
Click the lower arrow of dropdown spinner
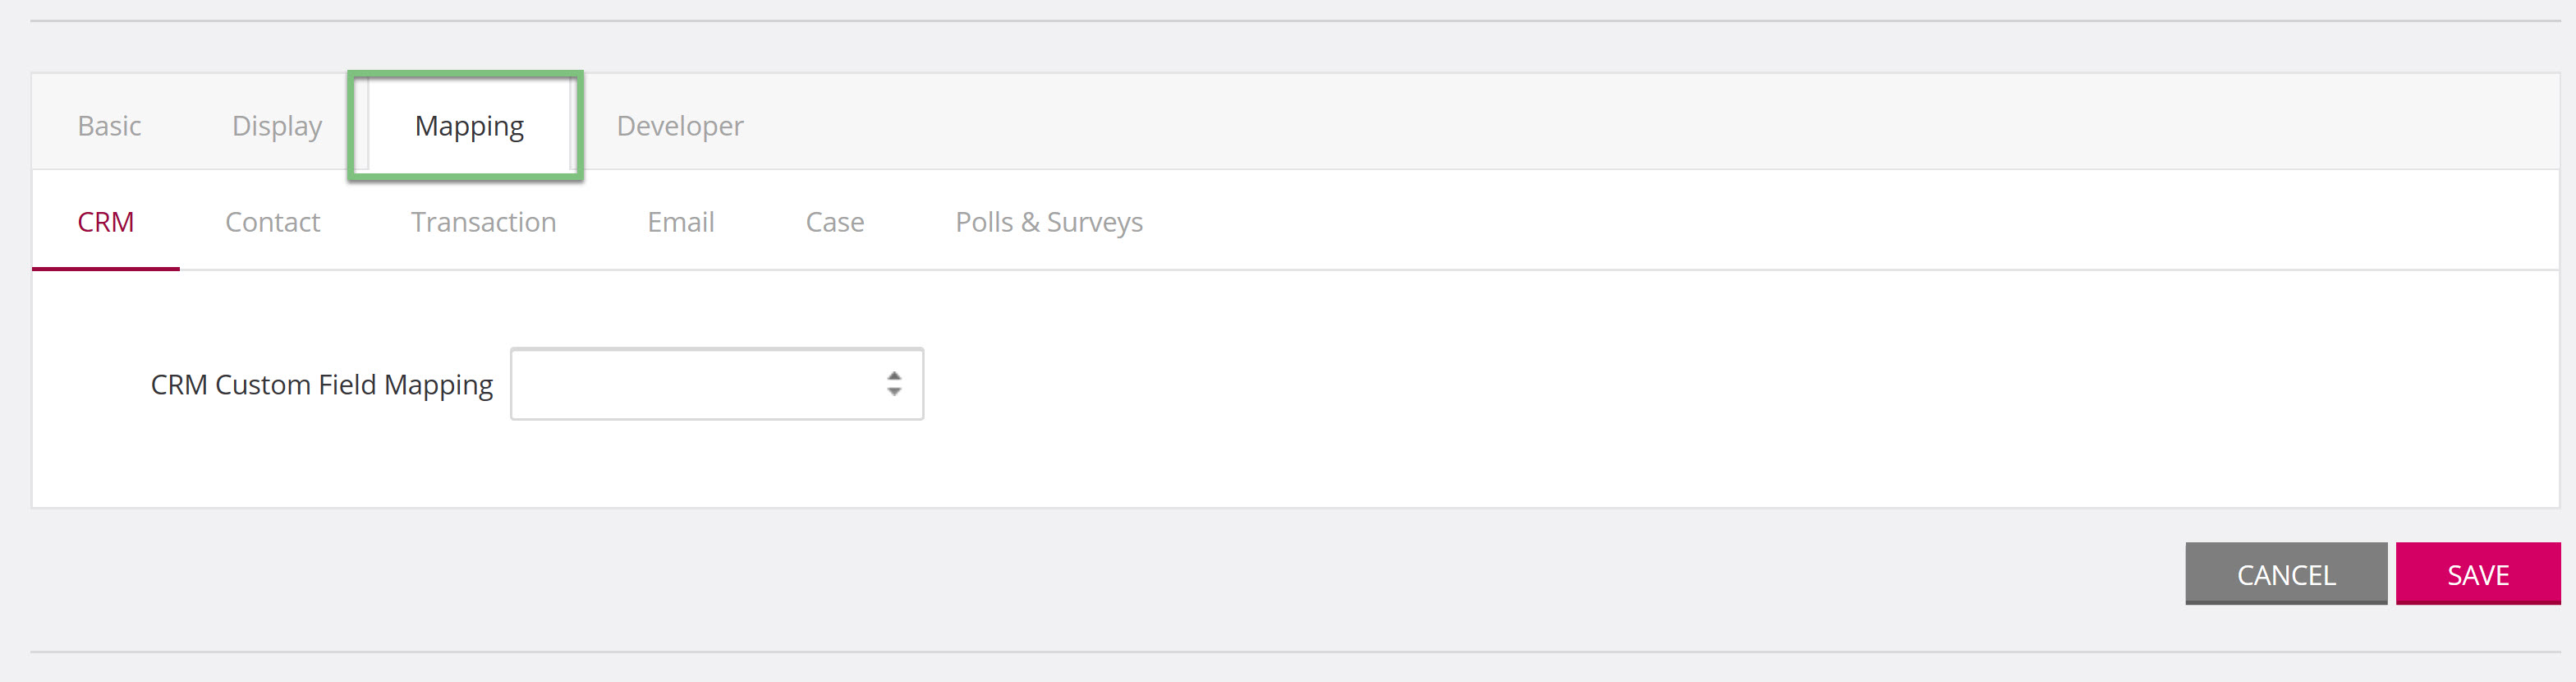pos(894,392)
